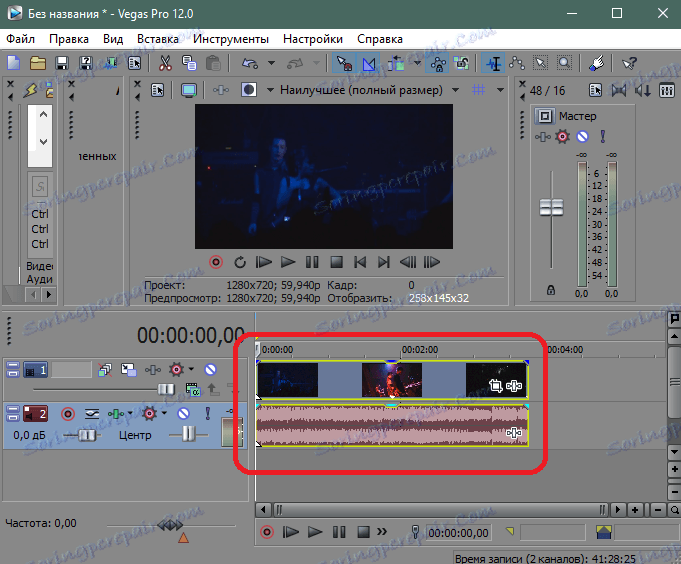Viewport: 681px width, 564px height.
Task: Open the Файл menu
Action: click(20, 39)
